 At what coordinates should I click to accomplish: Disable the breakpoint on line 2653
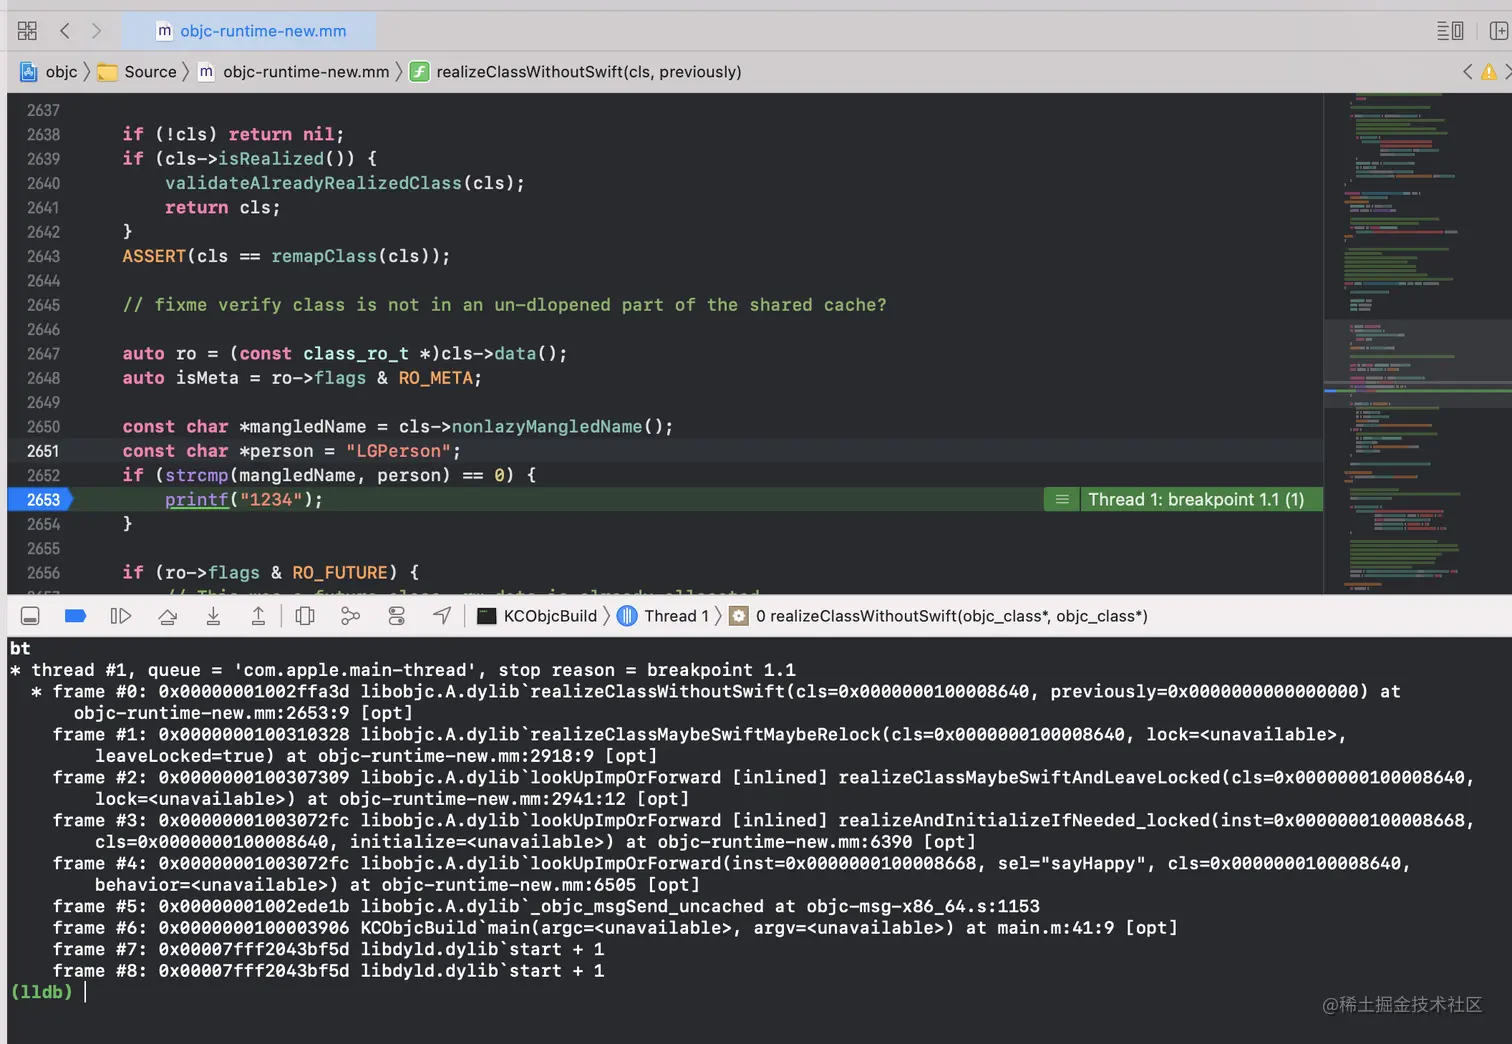click(x=40, y=500)
